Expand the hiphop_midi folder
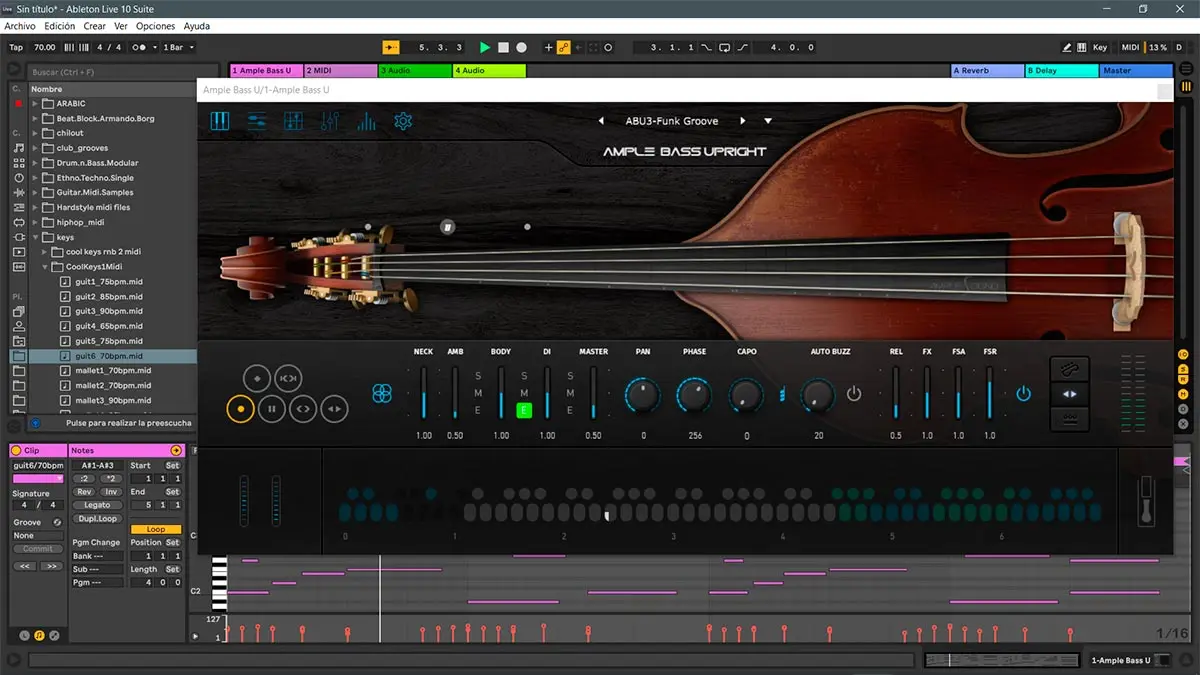This screenshot has width=1200, height=675. pyautogui.click(x=35, y=222)
